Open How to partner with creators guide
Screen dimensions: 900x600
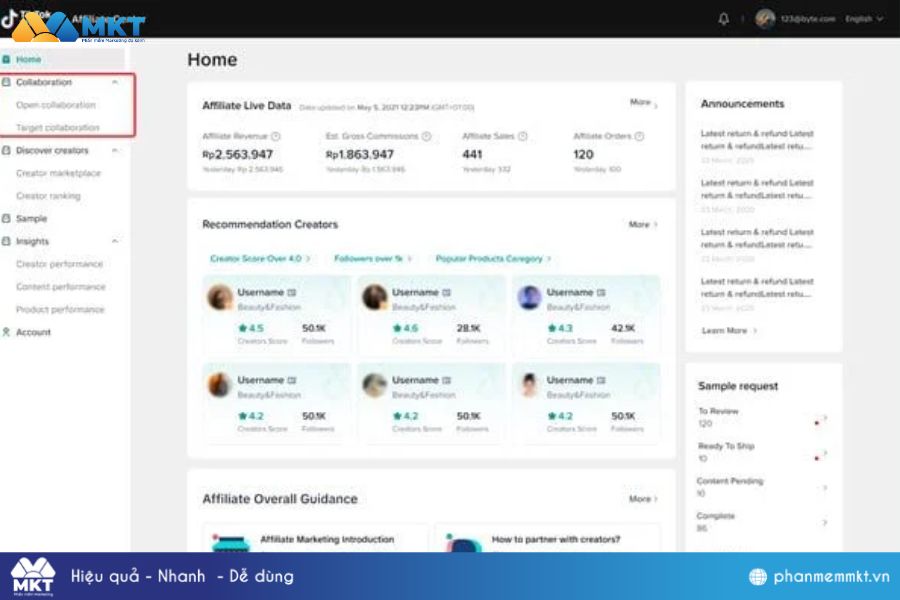point(556,539)
